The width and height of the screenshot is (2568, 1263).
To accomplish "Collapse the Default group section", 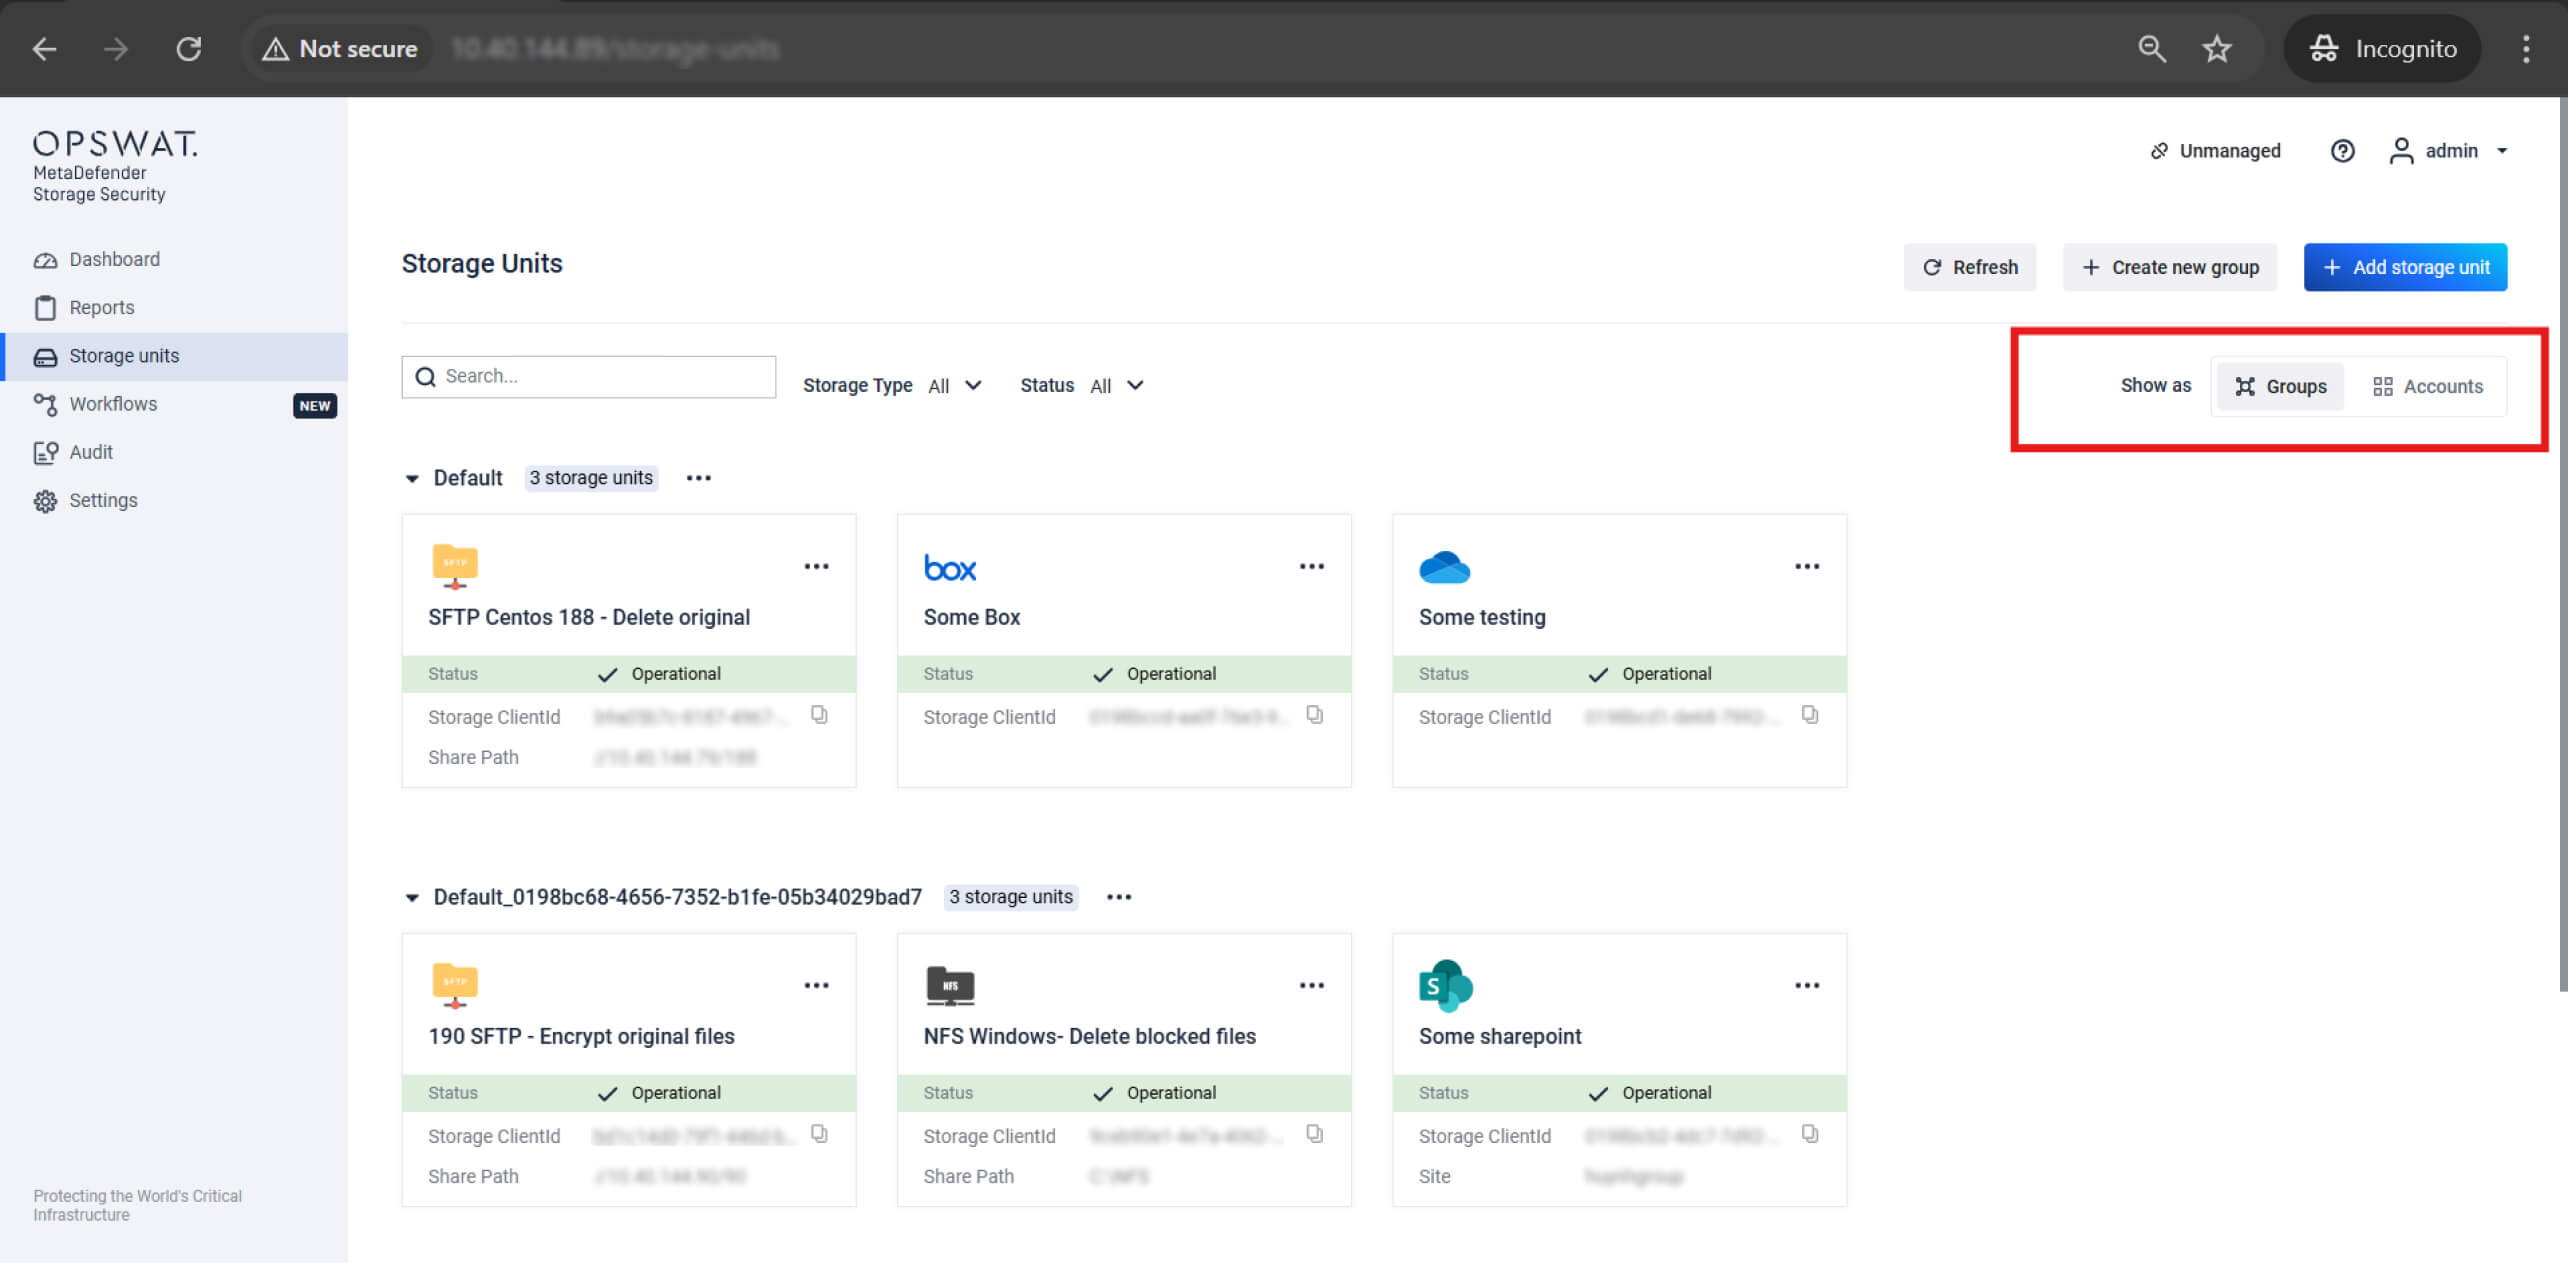I will click(x=412, y=478).
